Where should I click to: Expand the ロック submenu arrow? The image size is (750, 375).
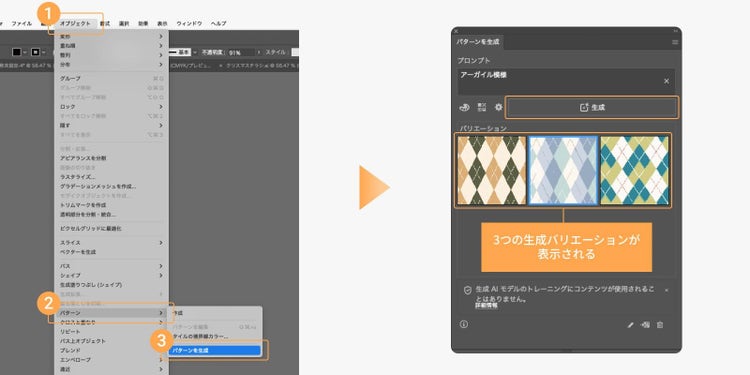pos(161,107)
